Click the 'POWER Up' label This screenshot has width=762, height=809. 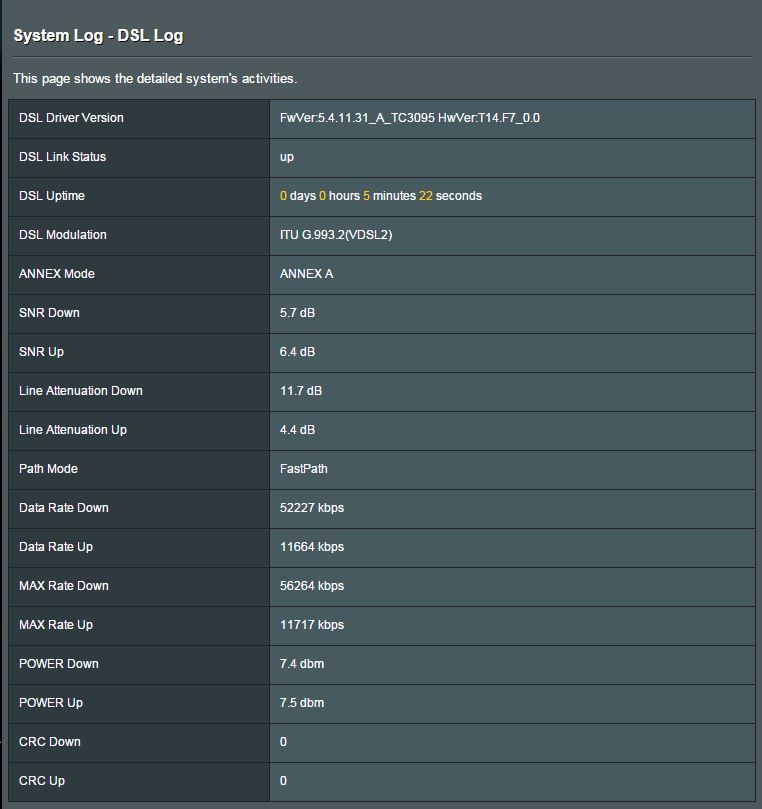point(51,703)
